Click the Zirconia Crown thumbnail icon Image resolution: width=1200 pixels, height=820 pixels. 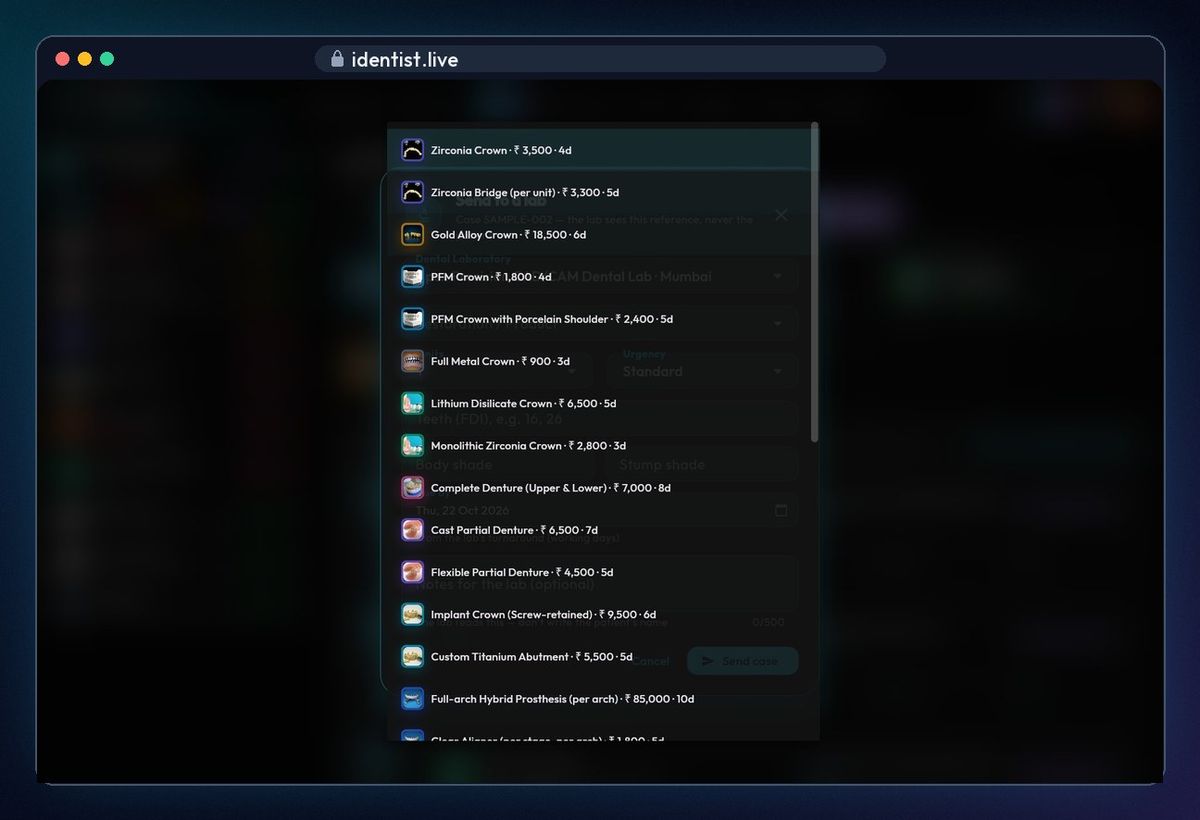[413, 150]
